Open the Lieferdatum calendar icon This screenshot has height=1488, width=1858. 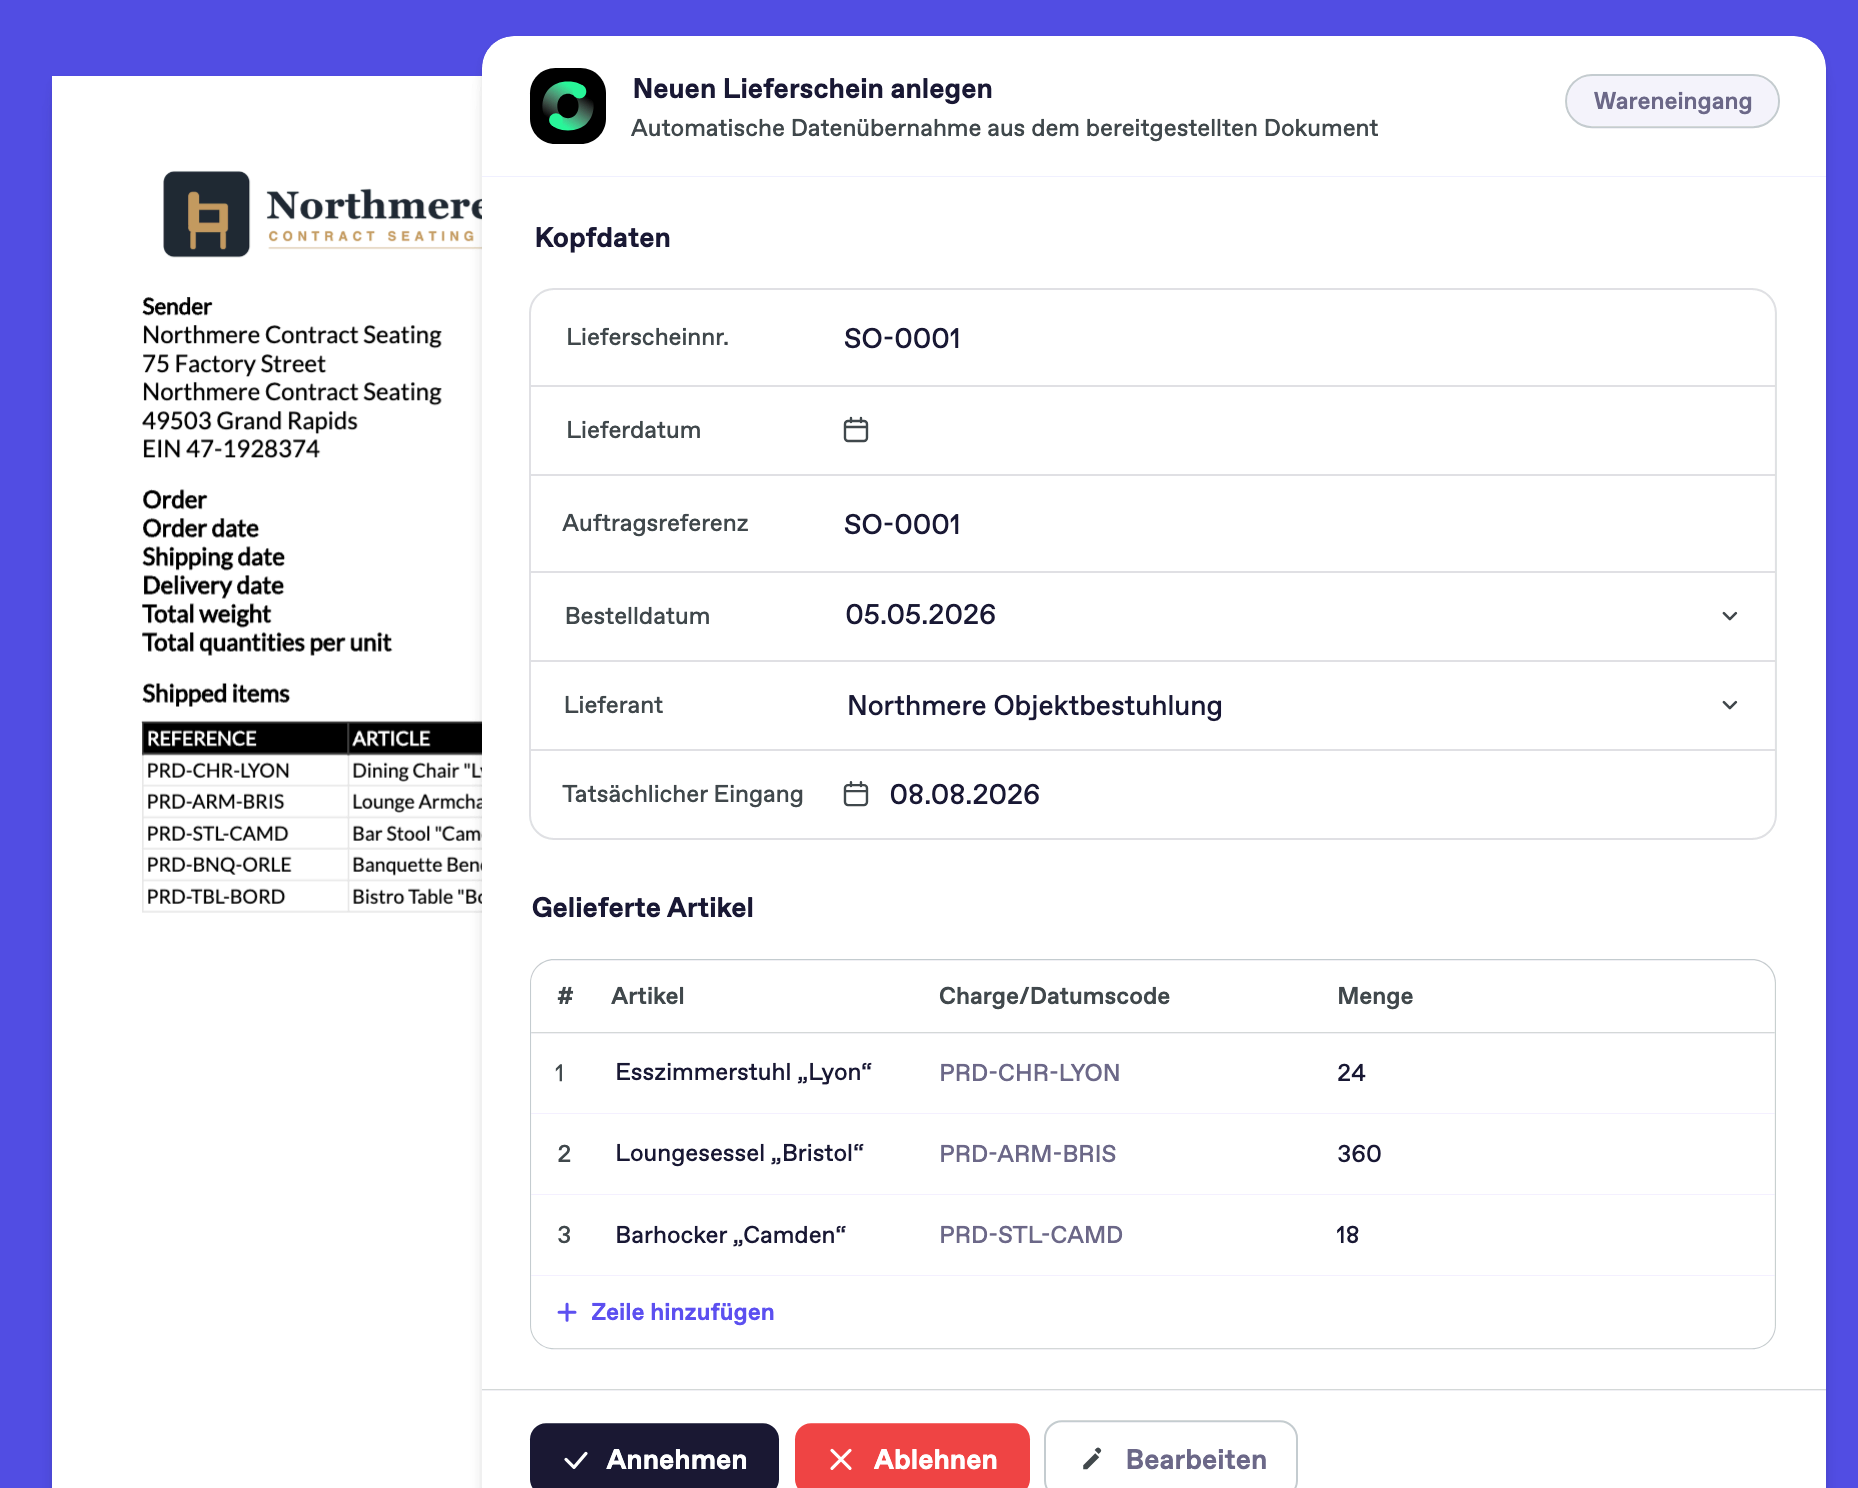click(x=856, y=430)
